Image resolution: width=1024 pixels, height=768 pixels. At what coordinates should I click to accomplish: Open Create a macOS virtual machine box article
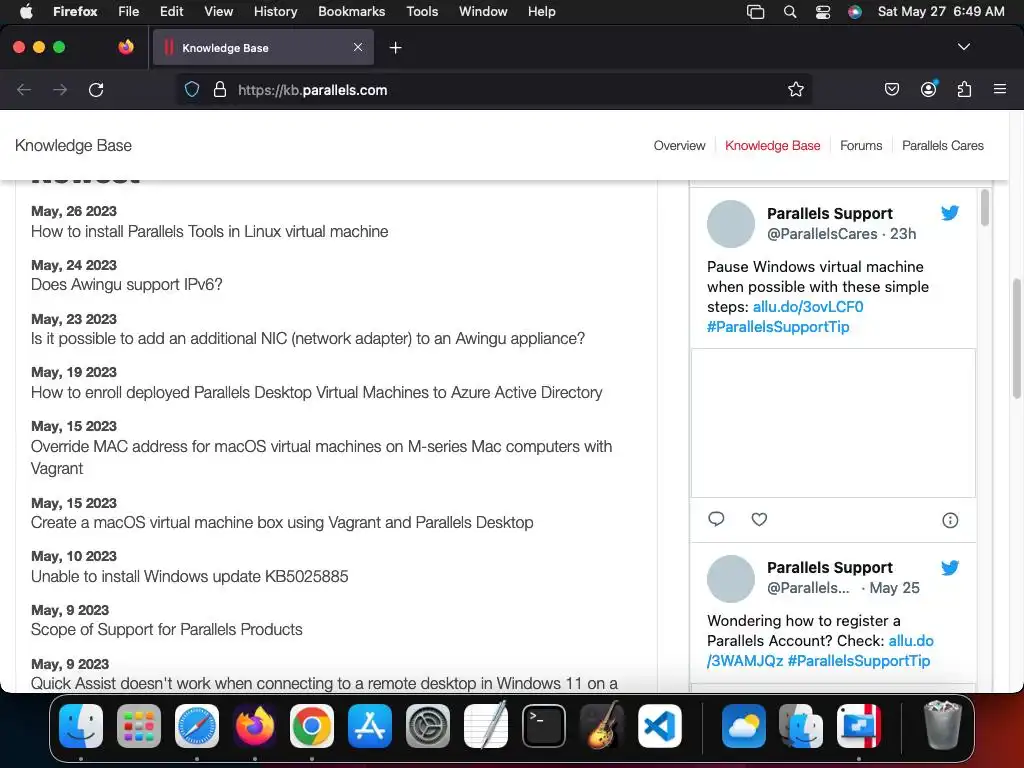point(282,522)
